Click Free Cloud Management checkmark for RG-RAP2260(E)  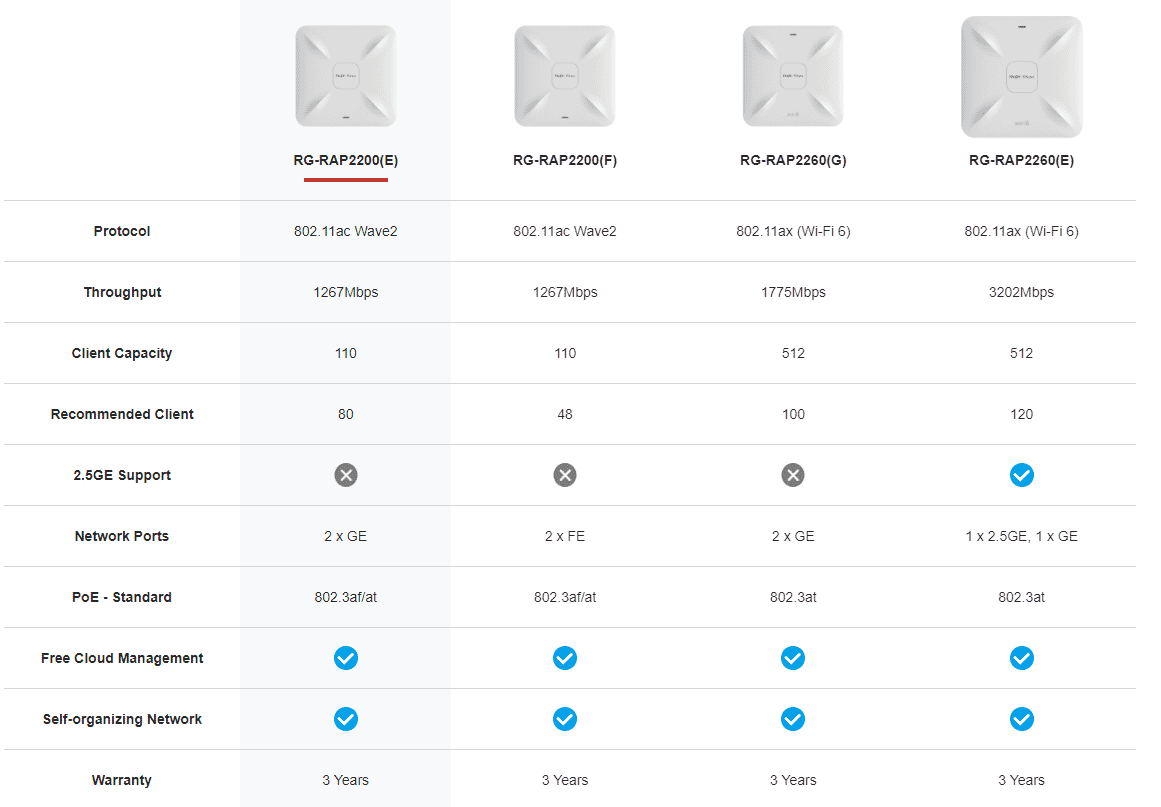point(1021,657)
